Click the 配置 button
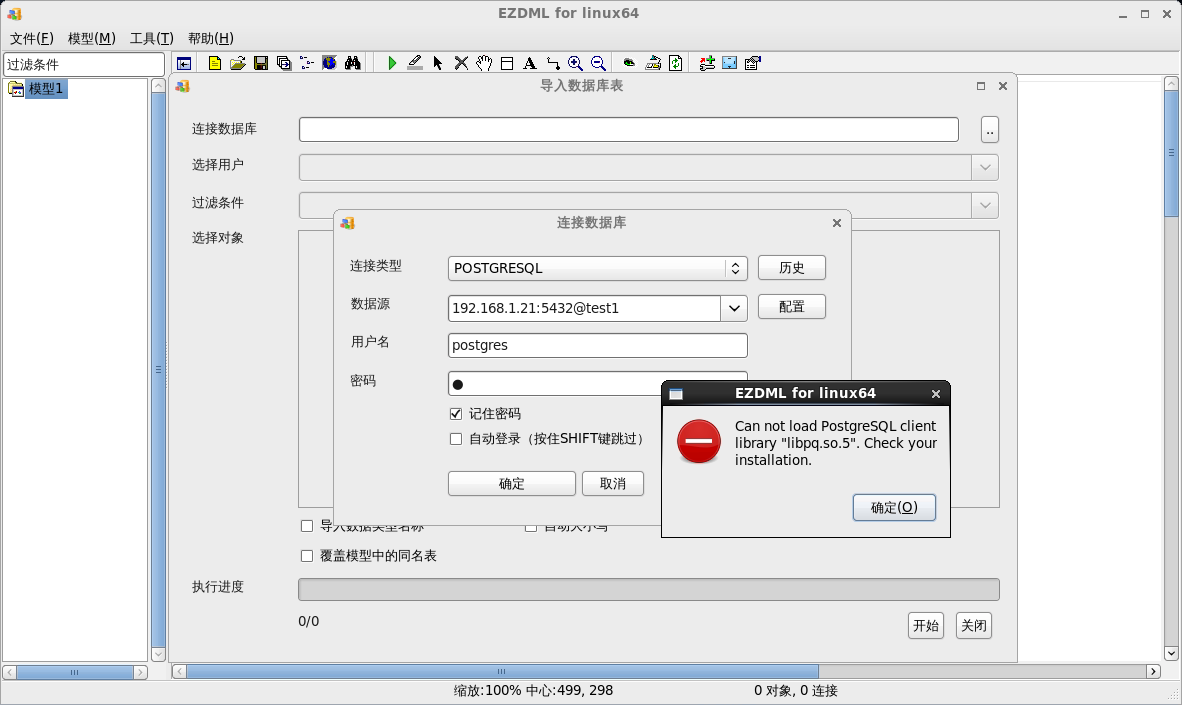 point(792,307)
